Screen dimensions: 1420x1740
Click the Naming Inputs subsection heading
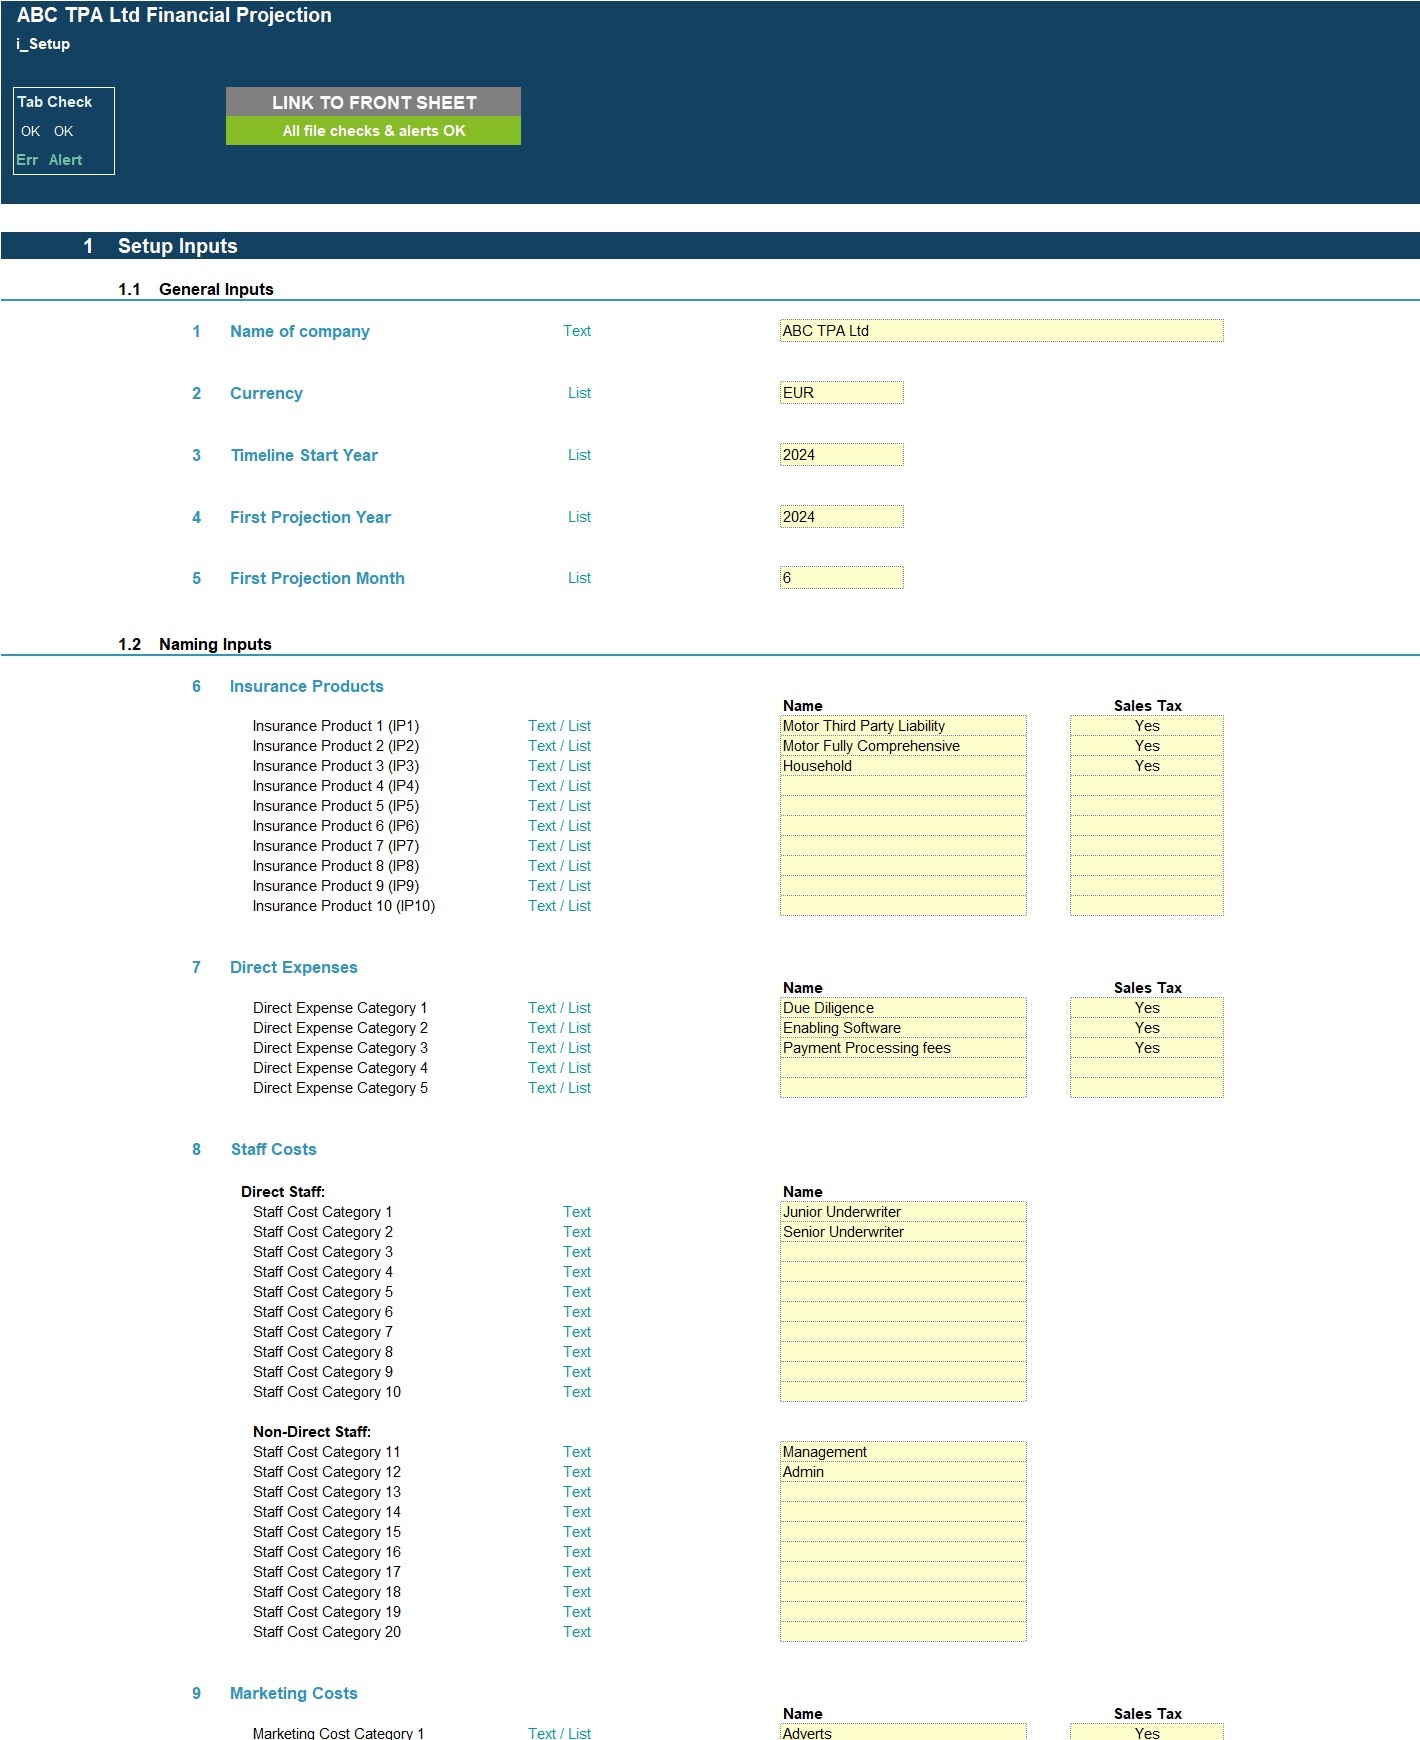click(x=215, y=644)
